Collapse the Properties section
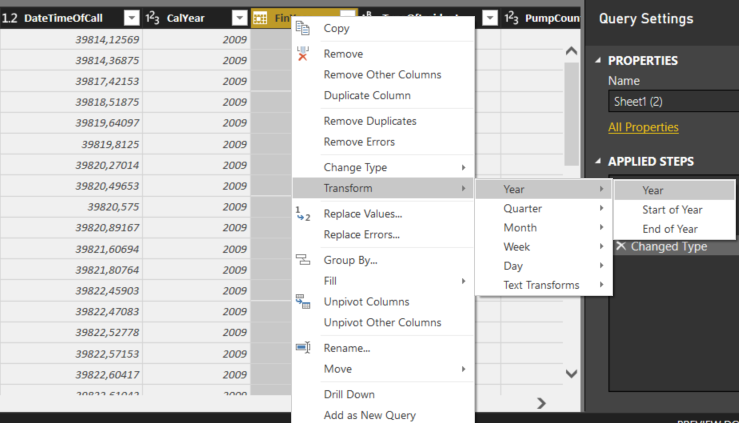The image size is (739, 423). (598, 60)
